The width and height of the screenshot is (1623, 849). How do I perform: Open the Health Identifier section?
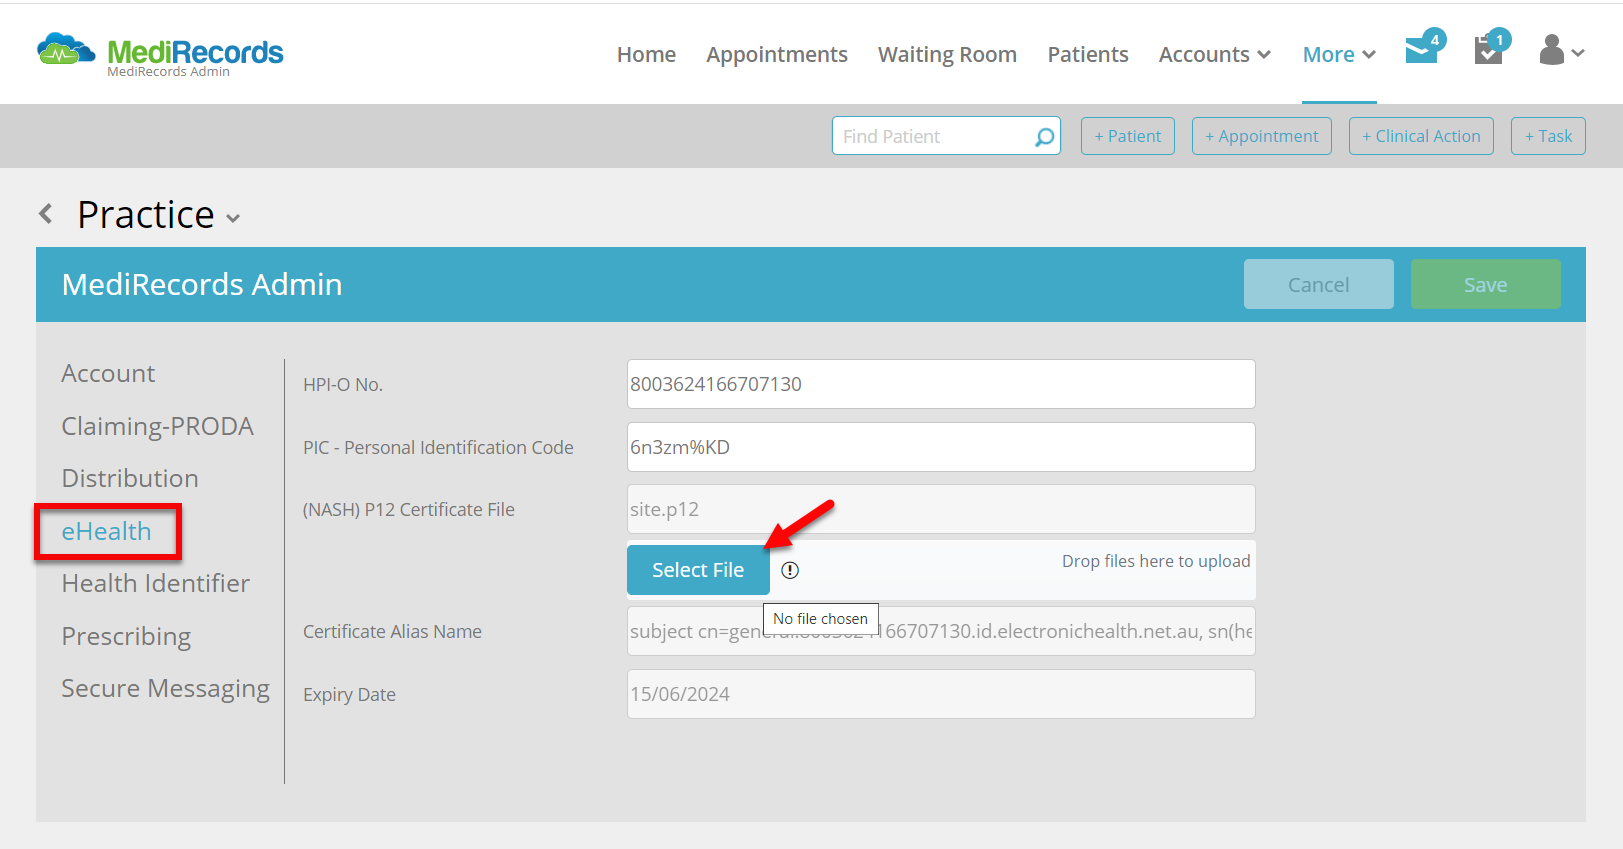156,583
